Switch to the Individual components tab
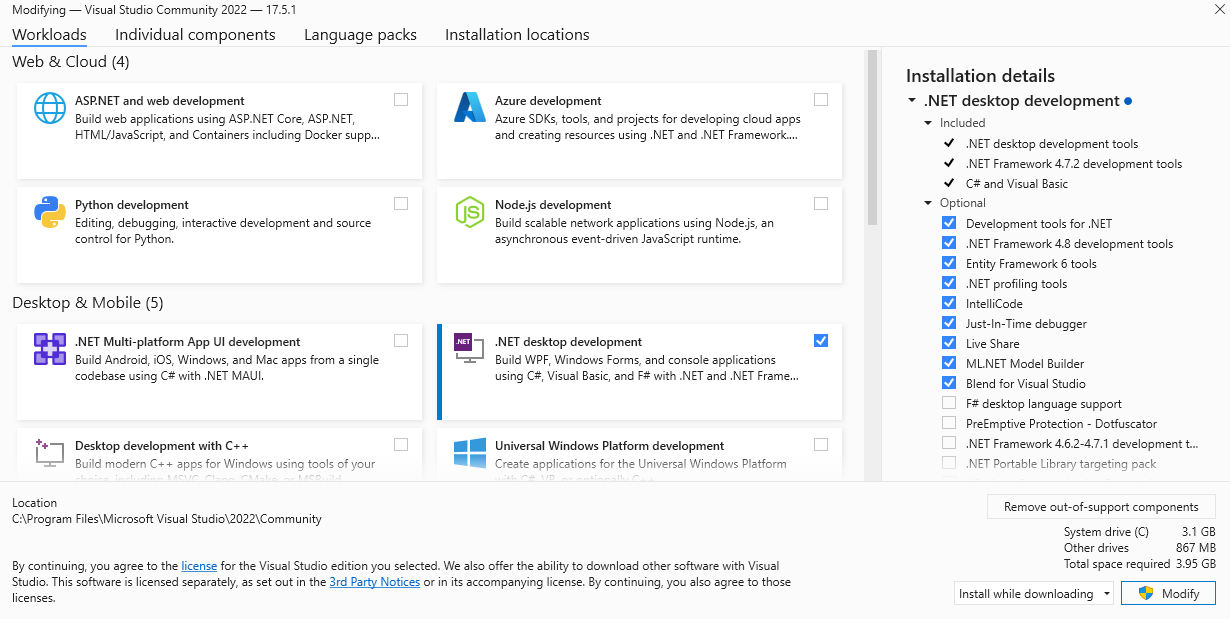Image resolution: width=1230 pixels, height=619 pixels. 195,35
